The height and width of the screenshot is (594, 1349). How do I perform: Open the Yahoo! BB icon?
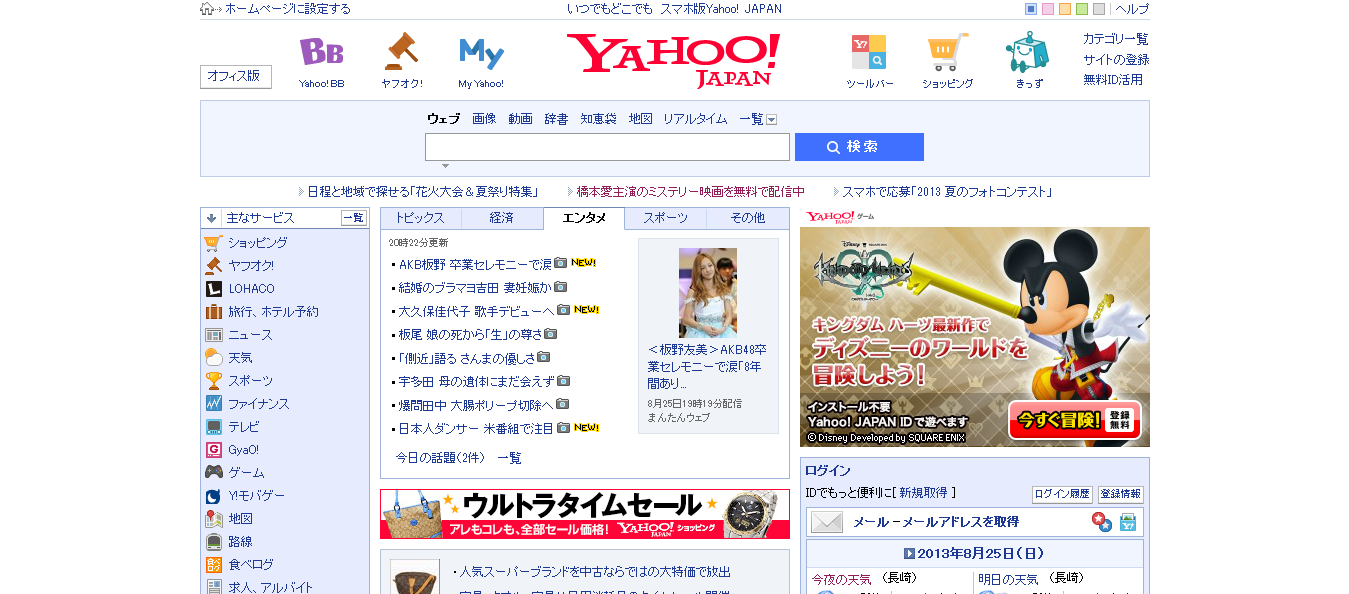(321, 52)
